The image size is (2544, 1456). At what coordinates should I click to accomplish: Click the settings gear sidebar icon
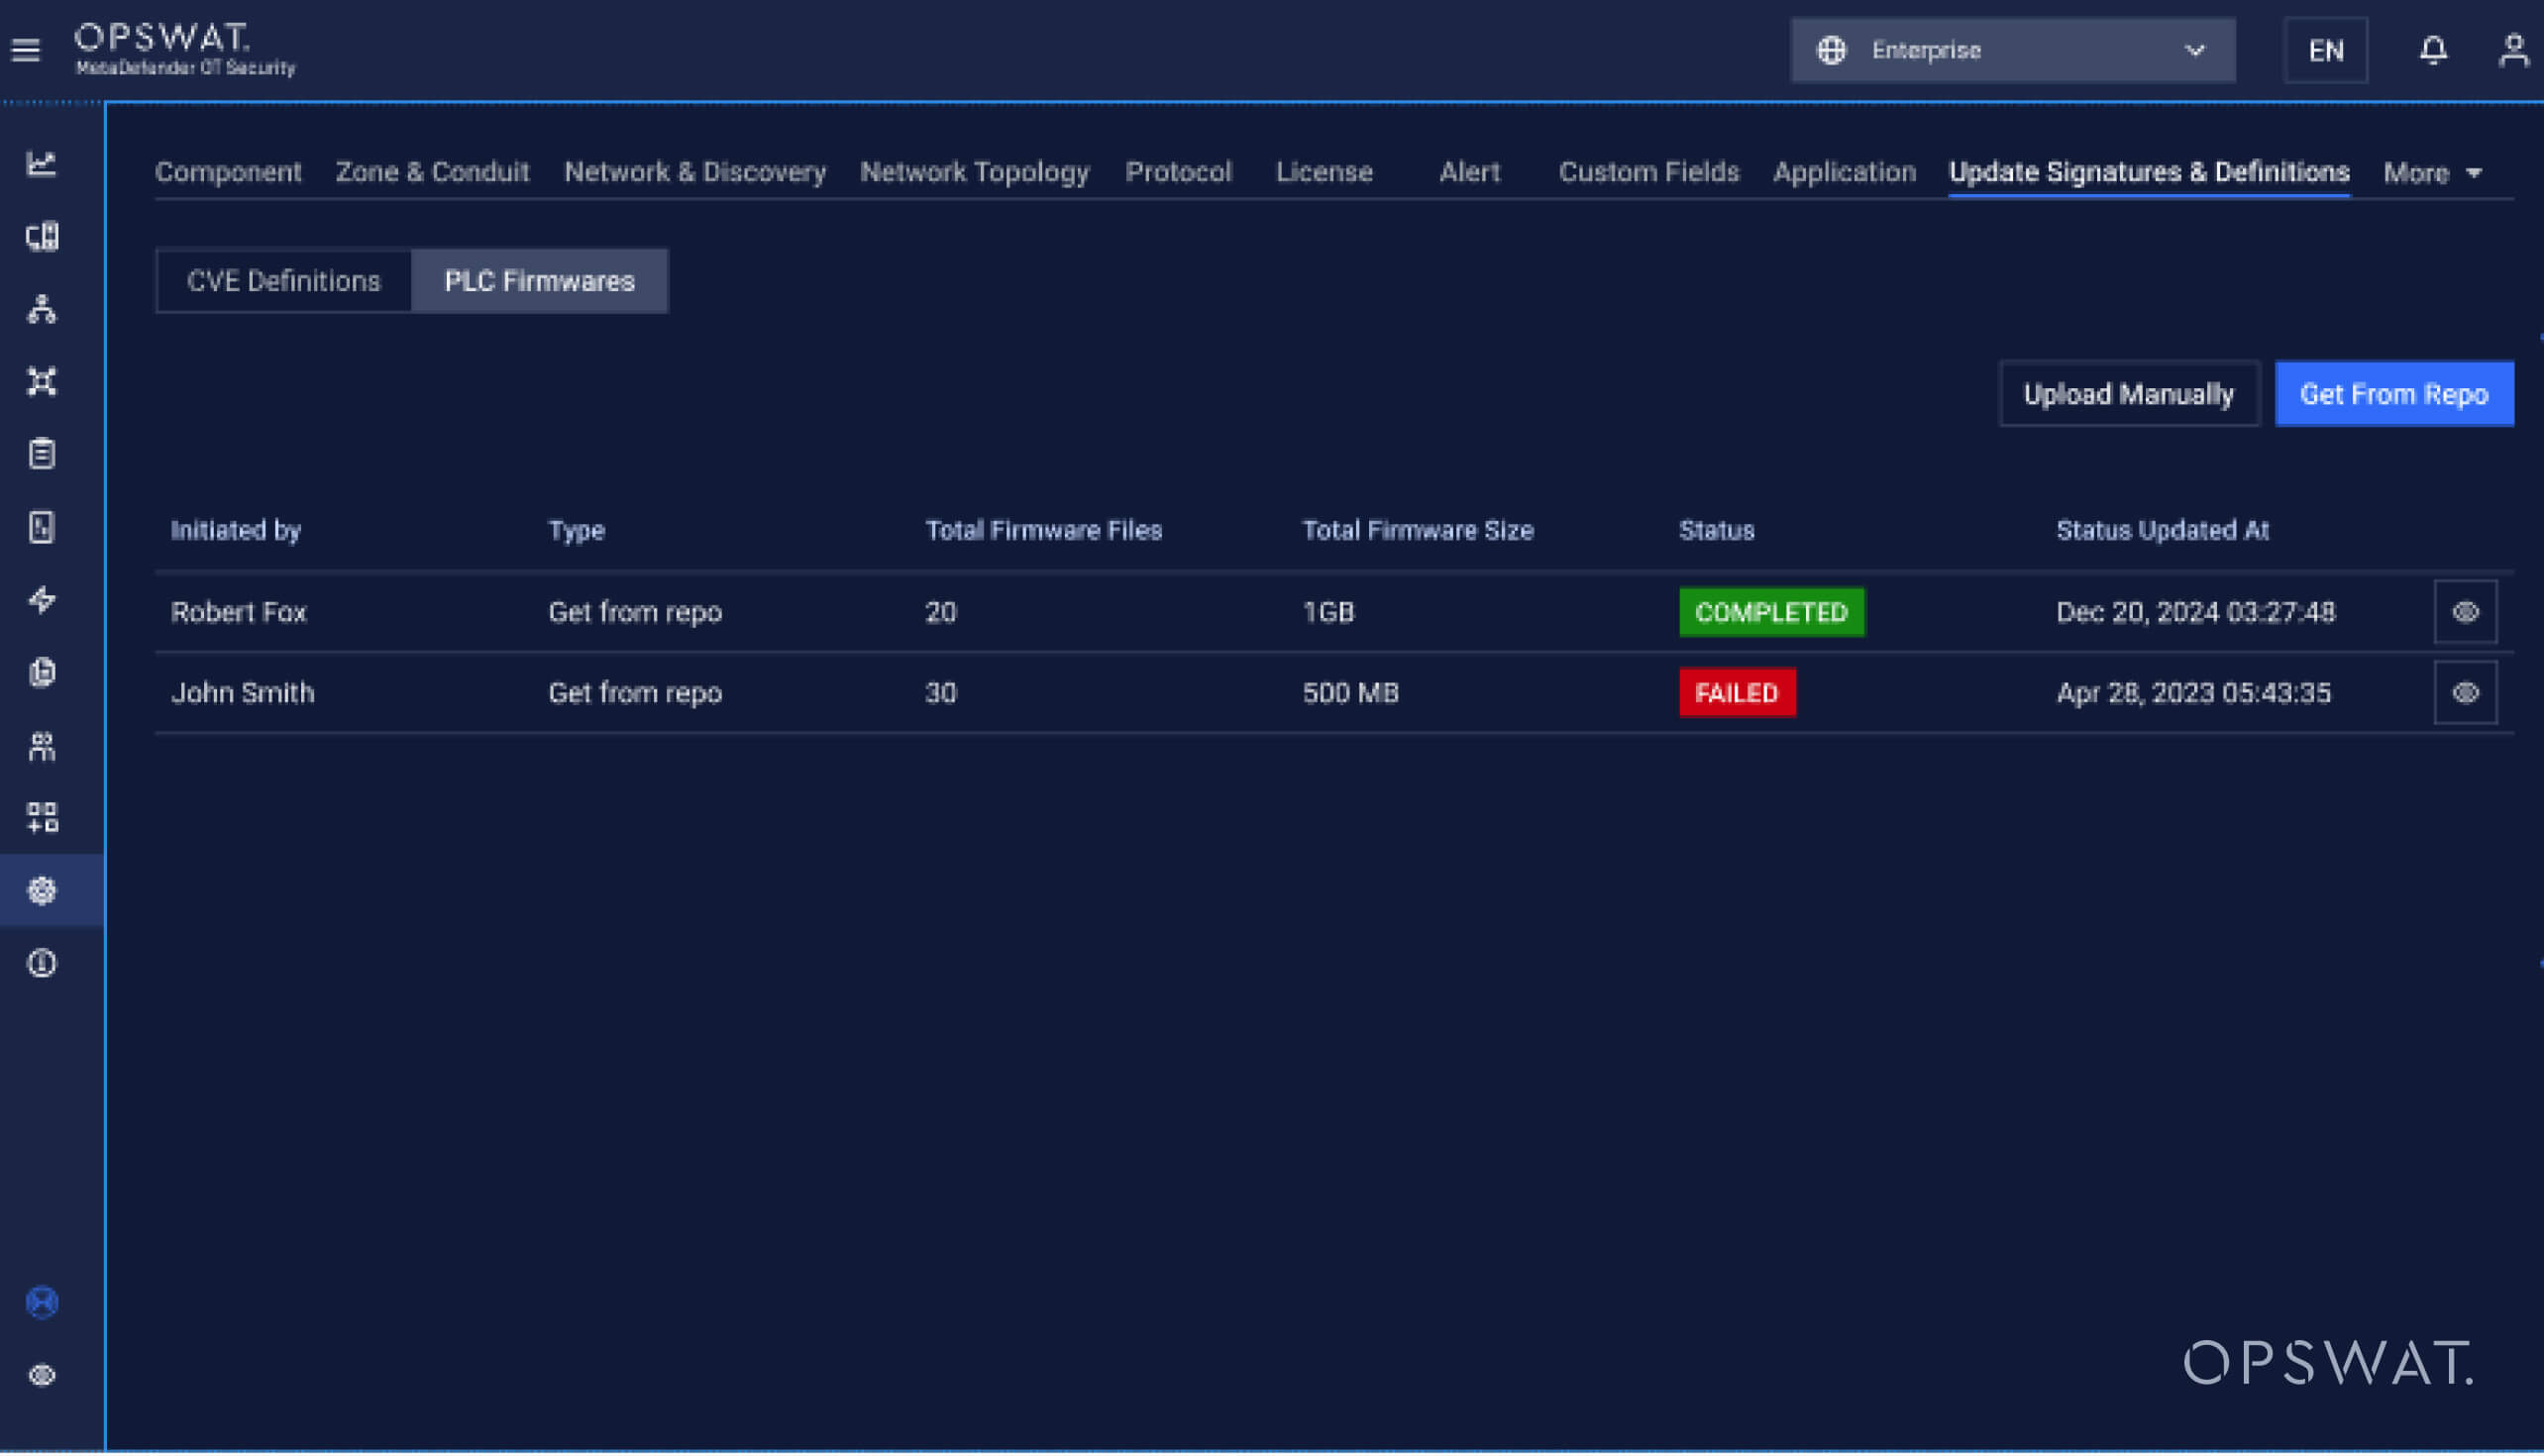click(x=42, y=891)
